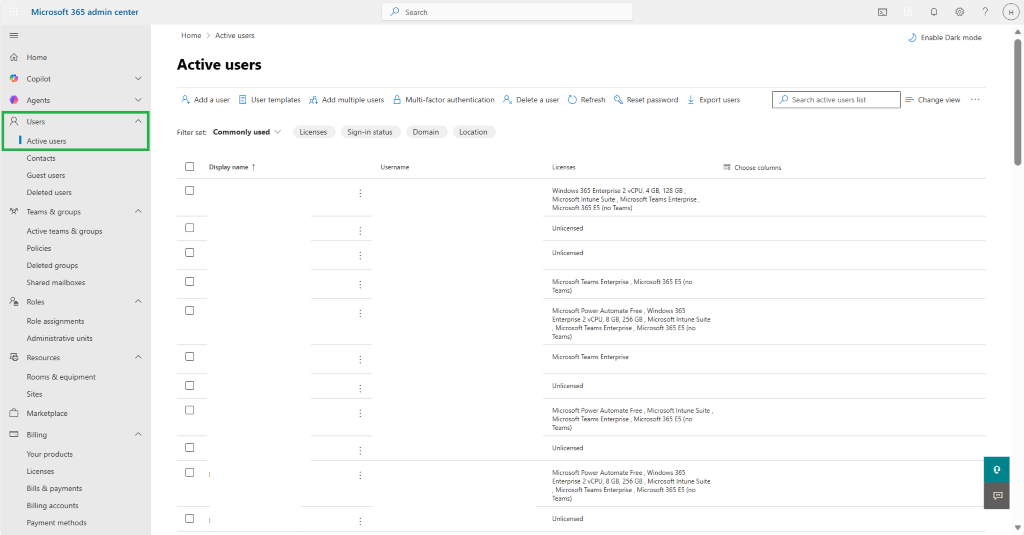
Task: Open the Commonly used filter set dropdown
Action: [x=247, y=132]
